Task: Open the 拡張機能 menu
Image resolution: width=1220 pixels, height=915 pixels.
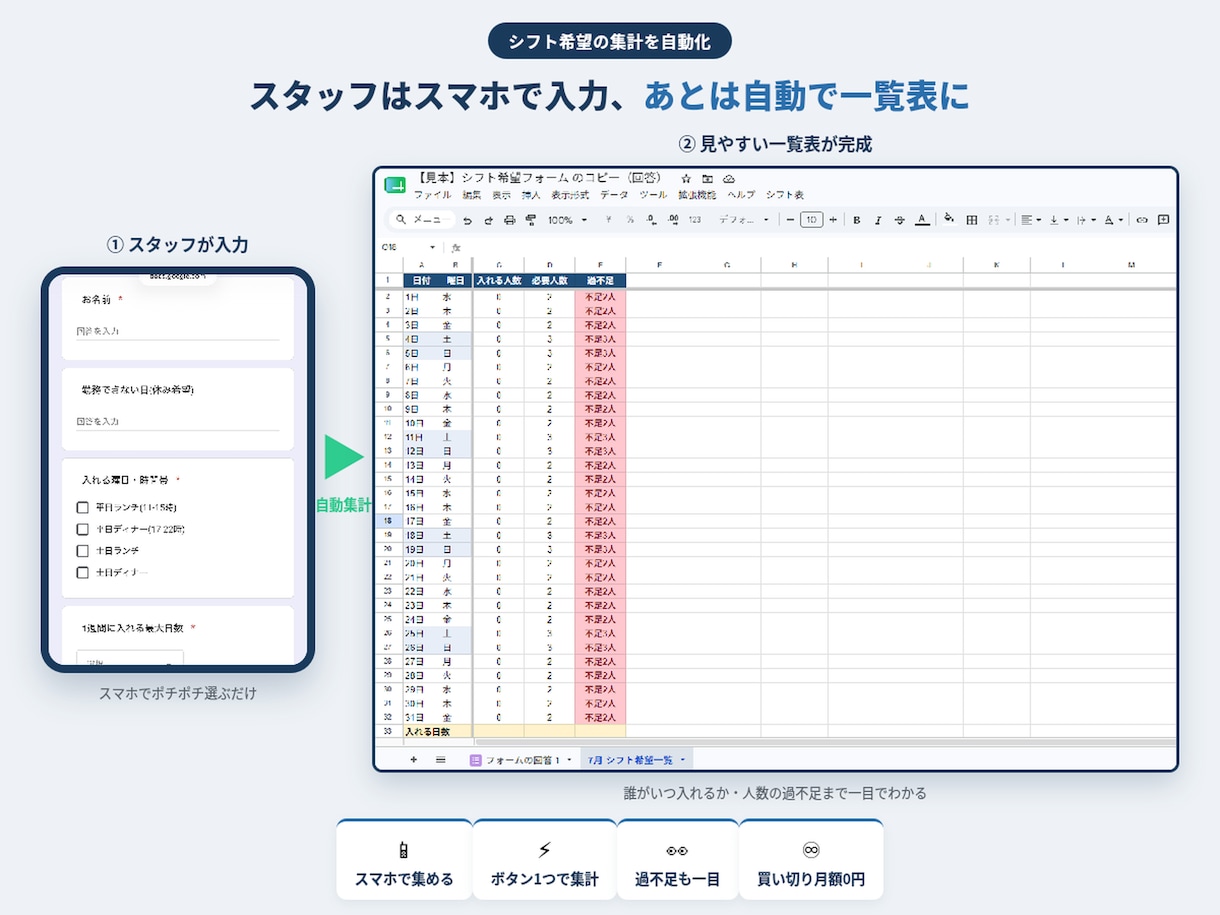Action: click(697, 195)
